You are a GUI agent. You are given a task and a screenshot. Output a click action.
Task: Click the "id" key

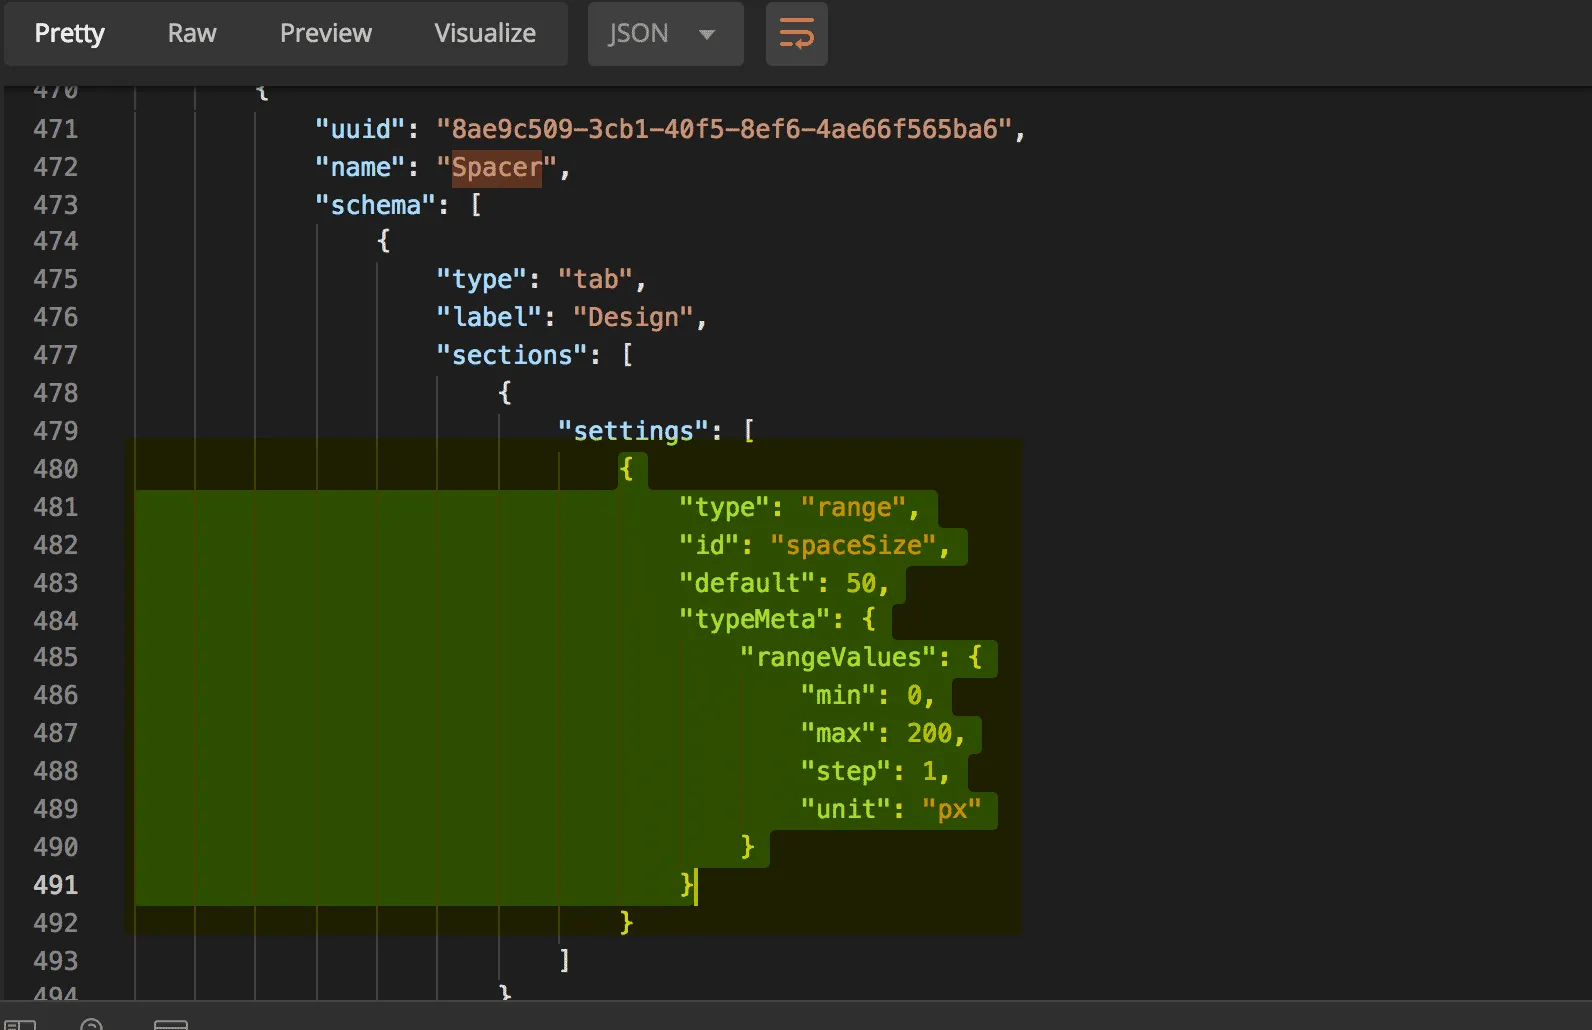[x=709, y=545]
